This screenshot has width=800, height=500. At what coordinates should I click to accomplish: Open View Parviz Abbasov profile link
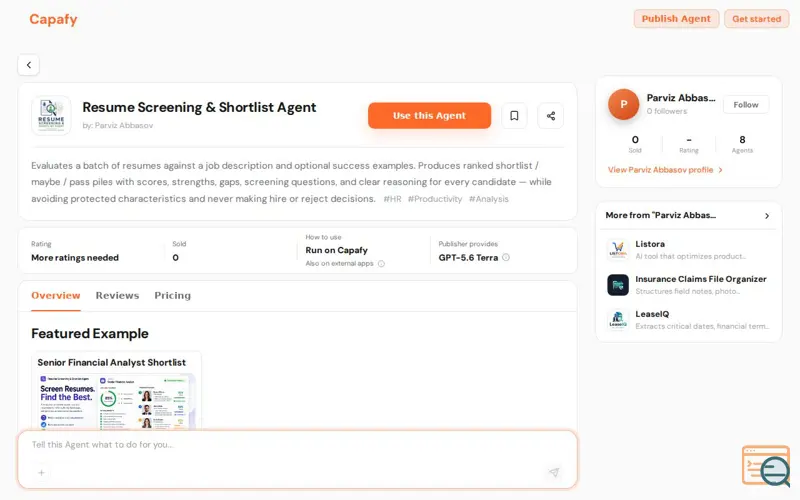665,170
